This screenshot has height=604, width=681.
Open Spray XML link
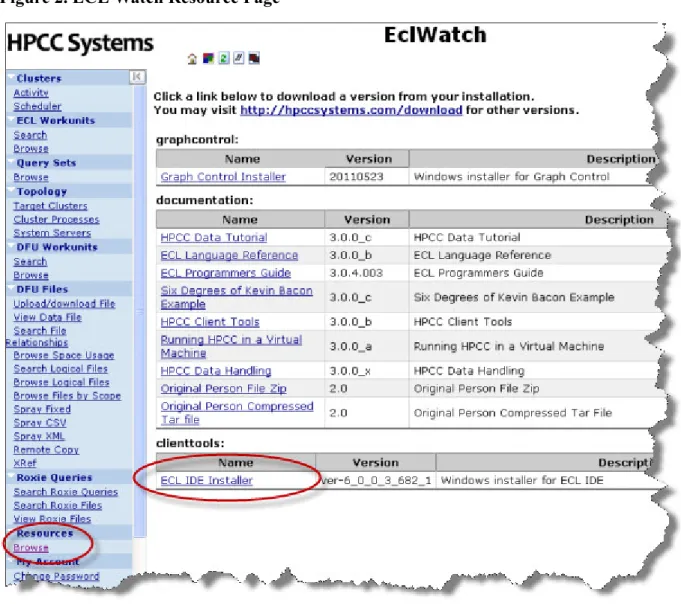39,436
